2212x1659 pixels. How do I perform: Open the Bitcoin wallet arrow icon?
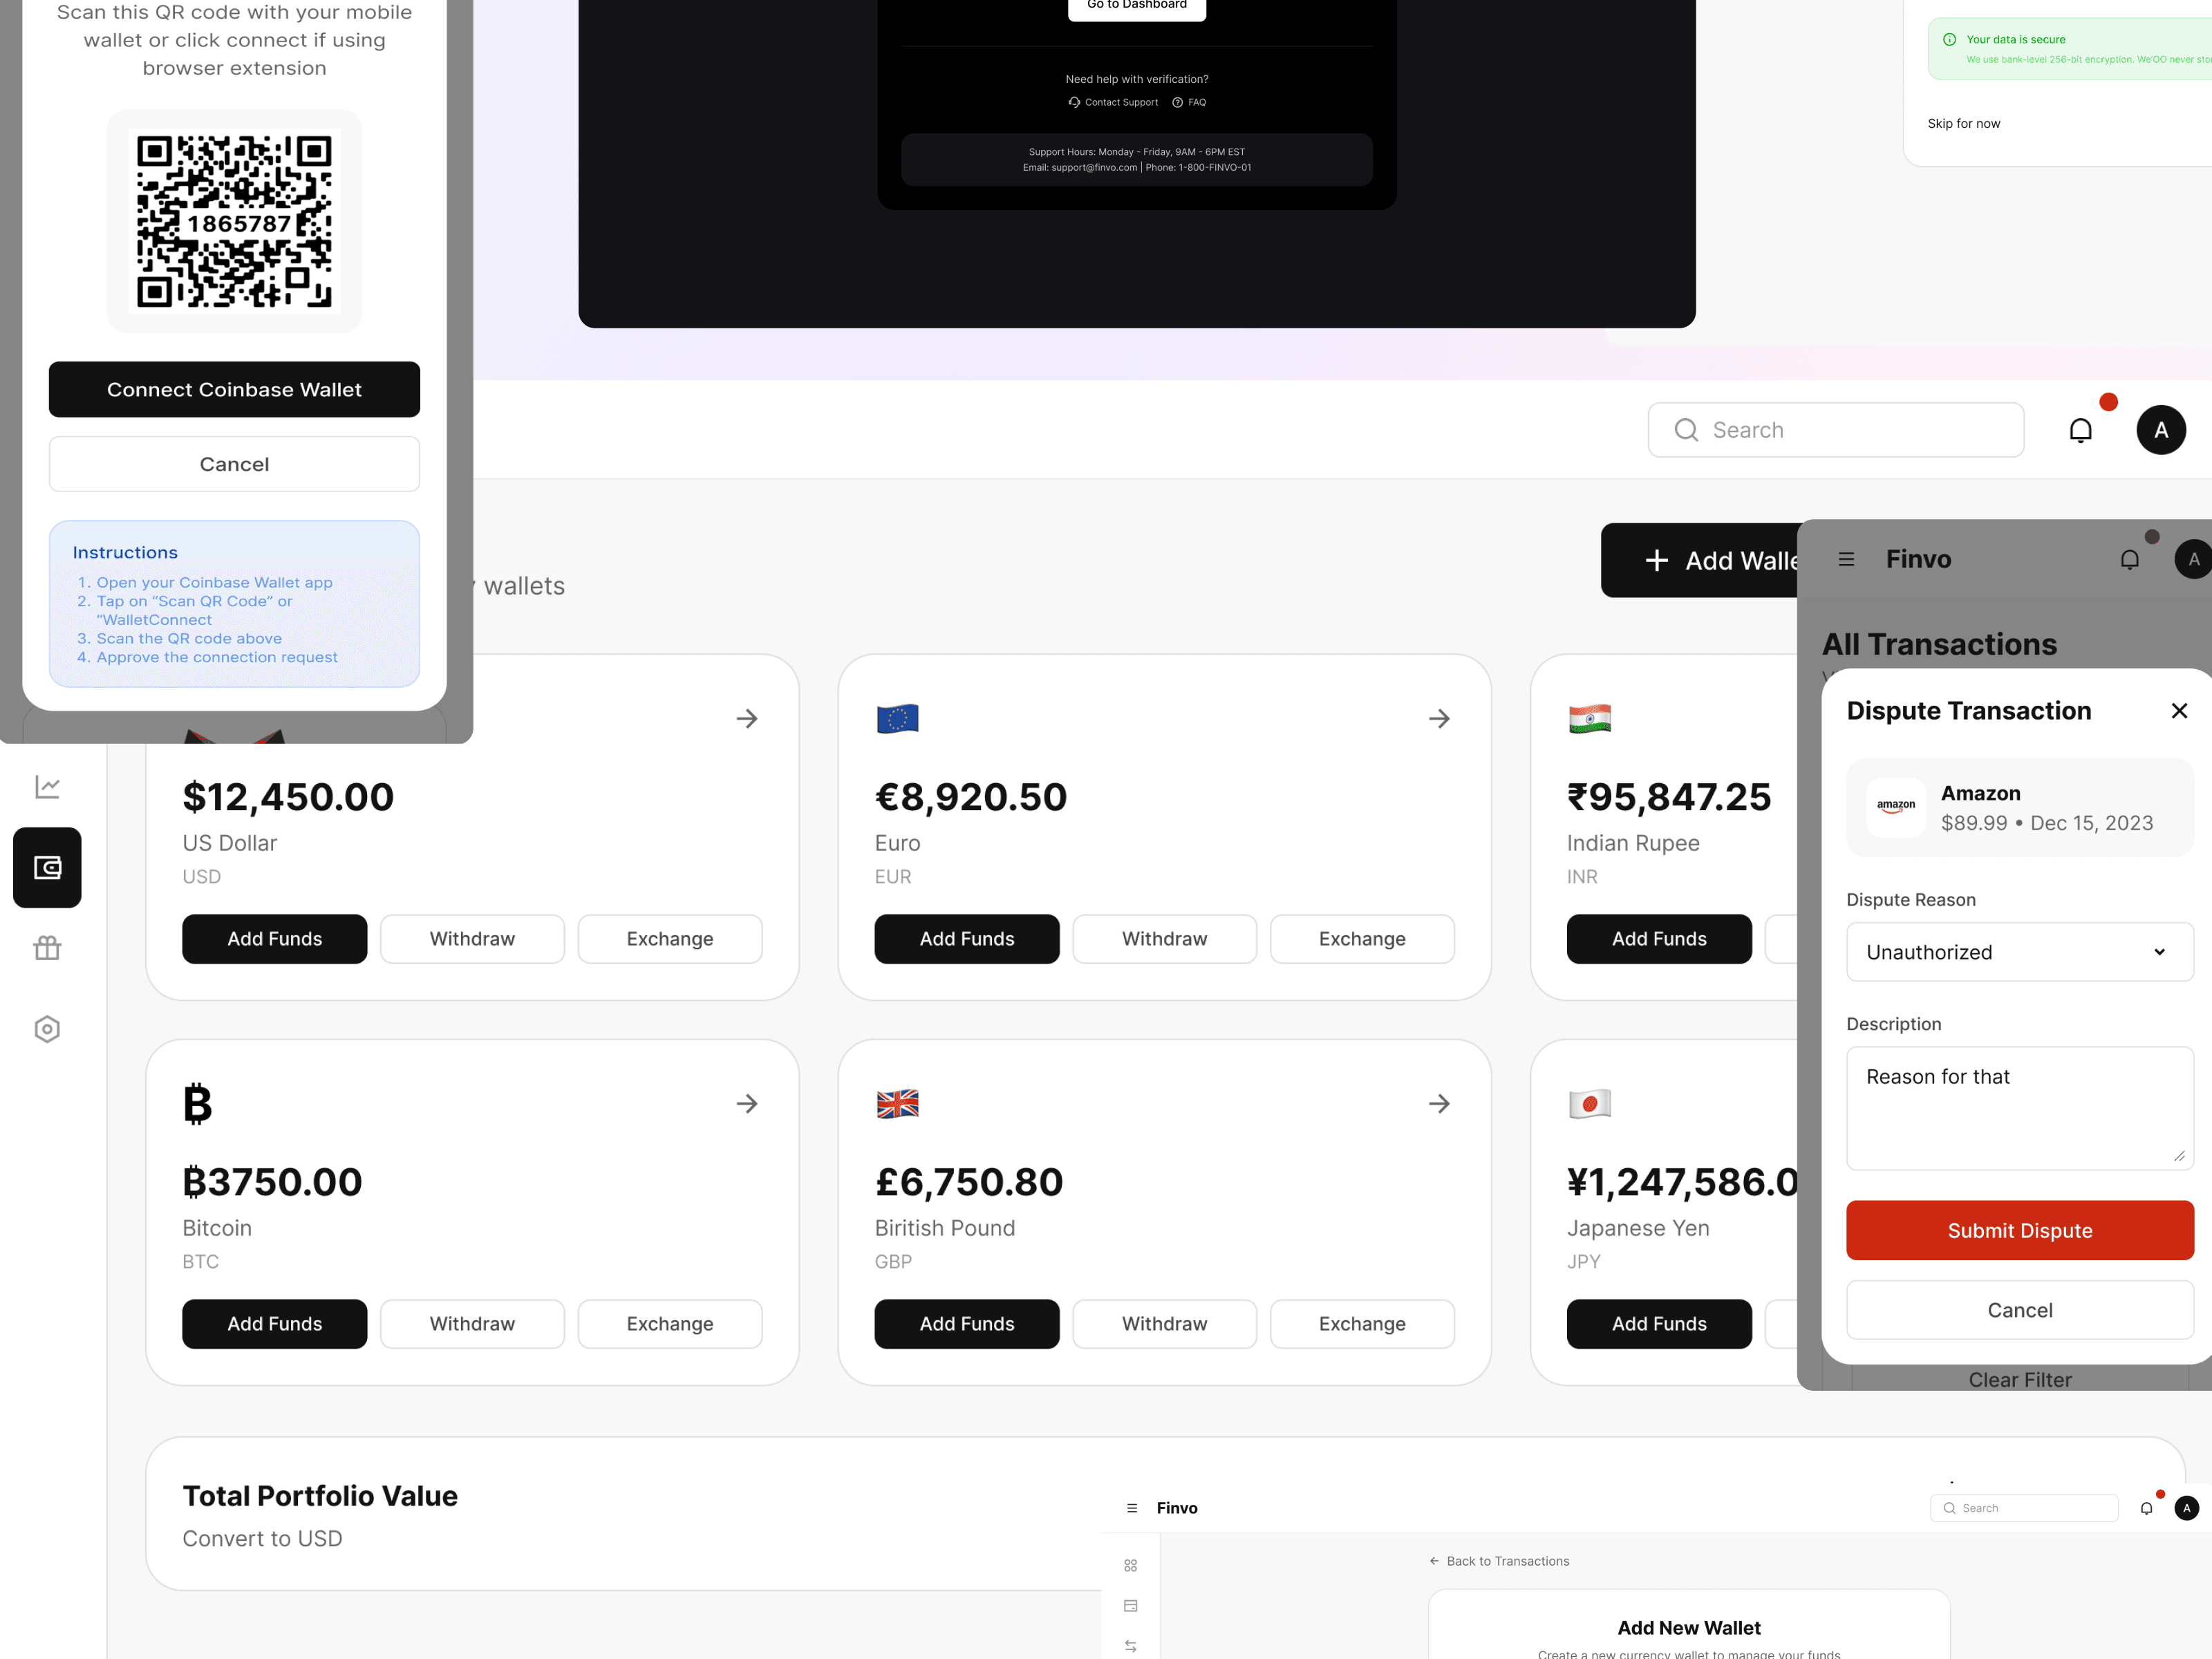tap(747, 1103)
